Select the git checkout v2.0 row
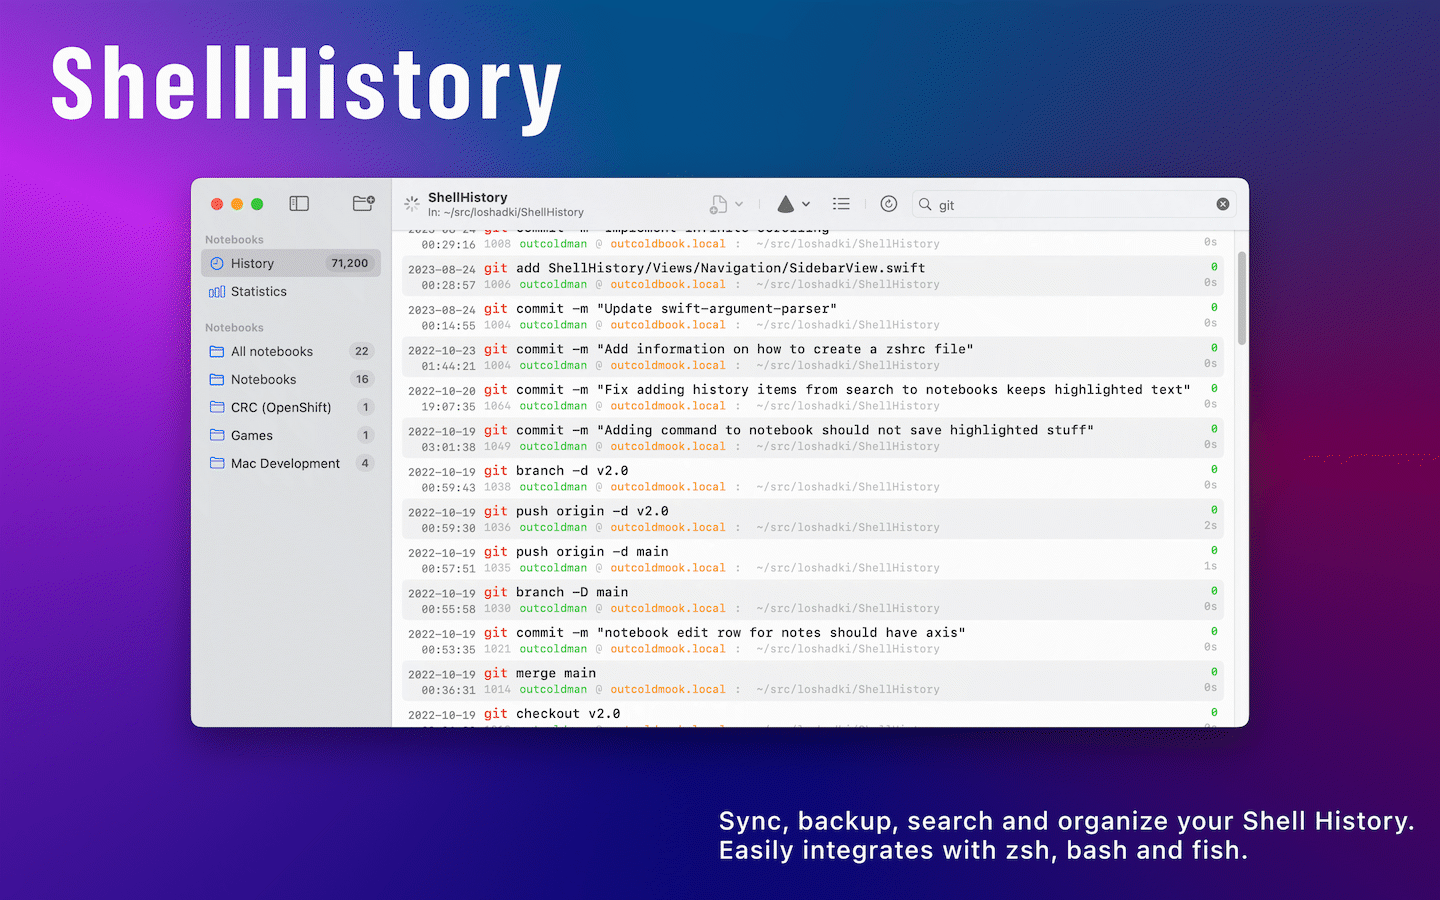The width and height of the screenshot is (1440, 900). (x=815, y=715)
